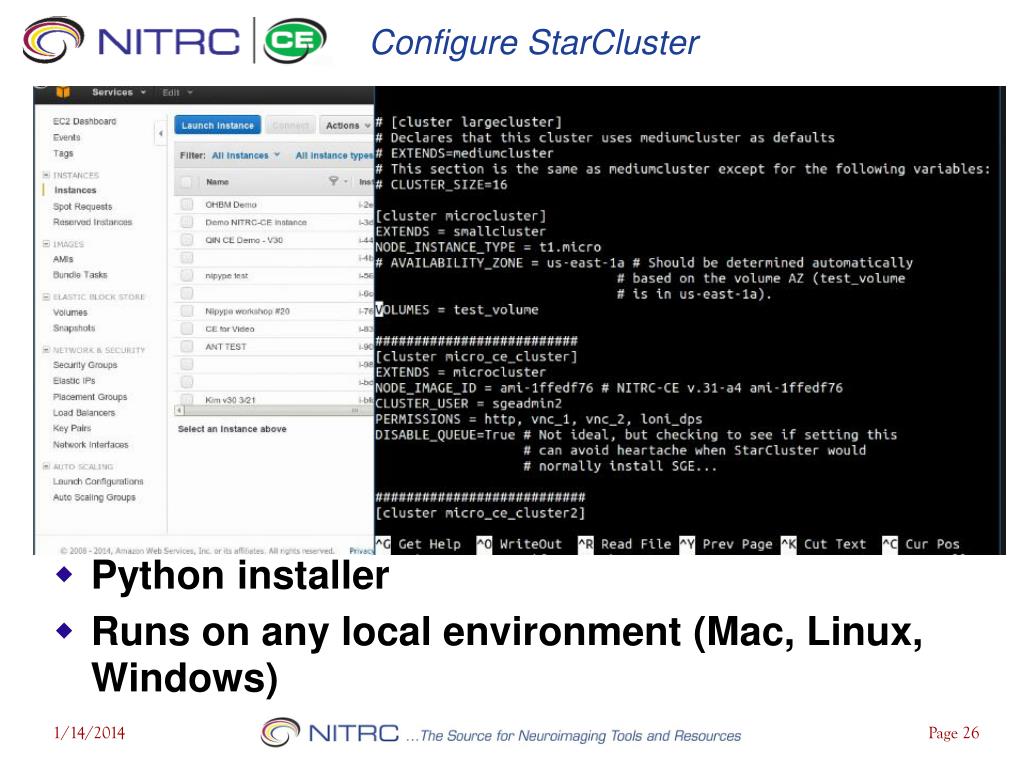This screenshot has height=768, width=1024.
Task: Open Spot Requests in sidebar
Action: coord(83,206)
